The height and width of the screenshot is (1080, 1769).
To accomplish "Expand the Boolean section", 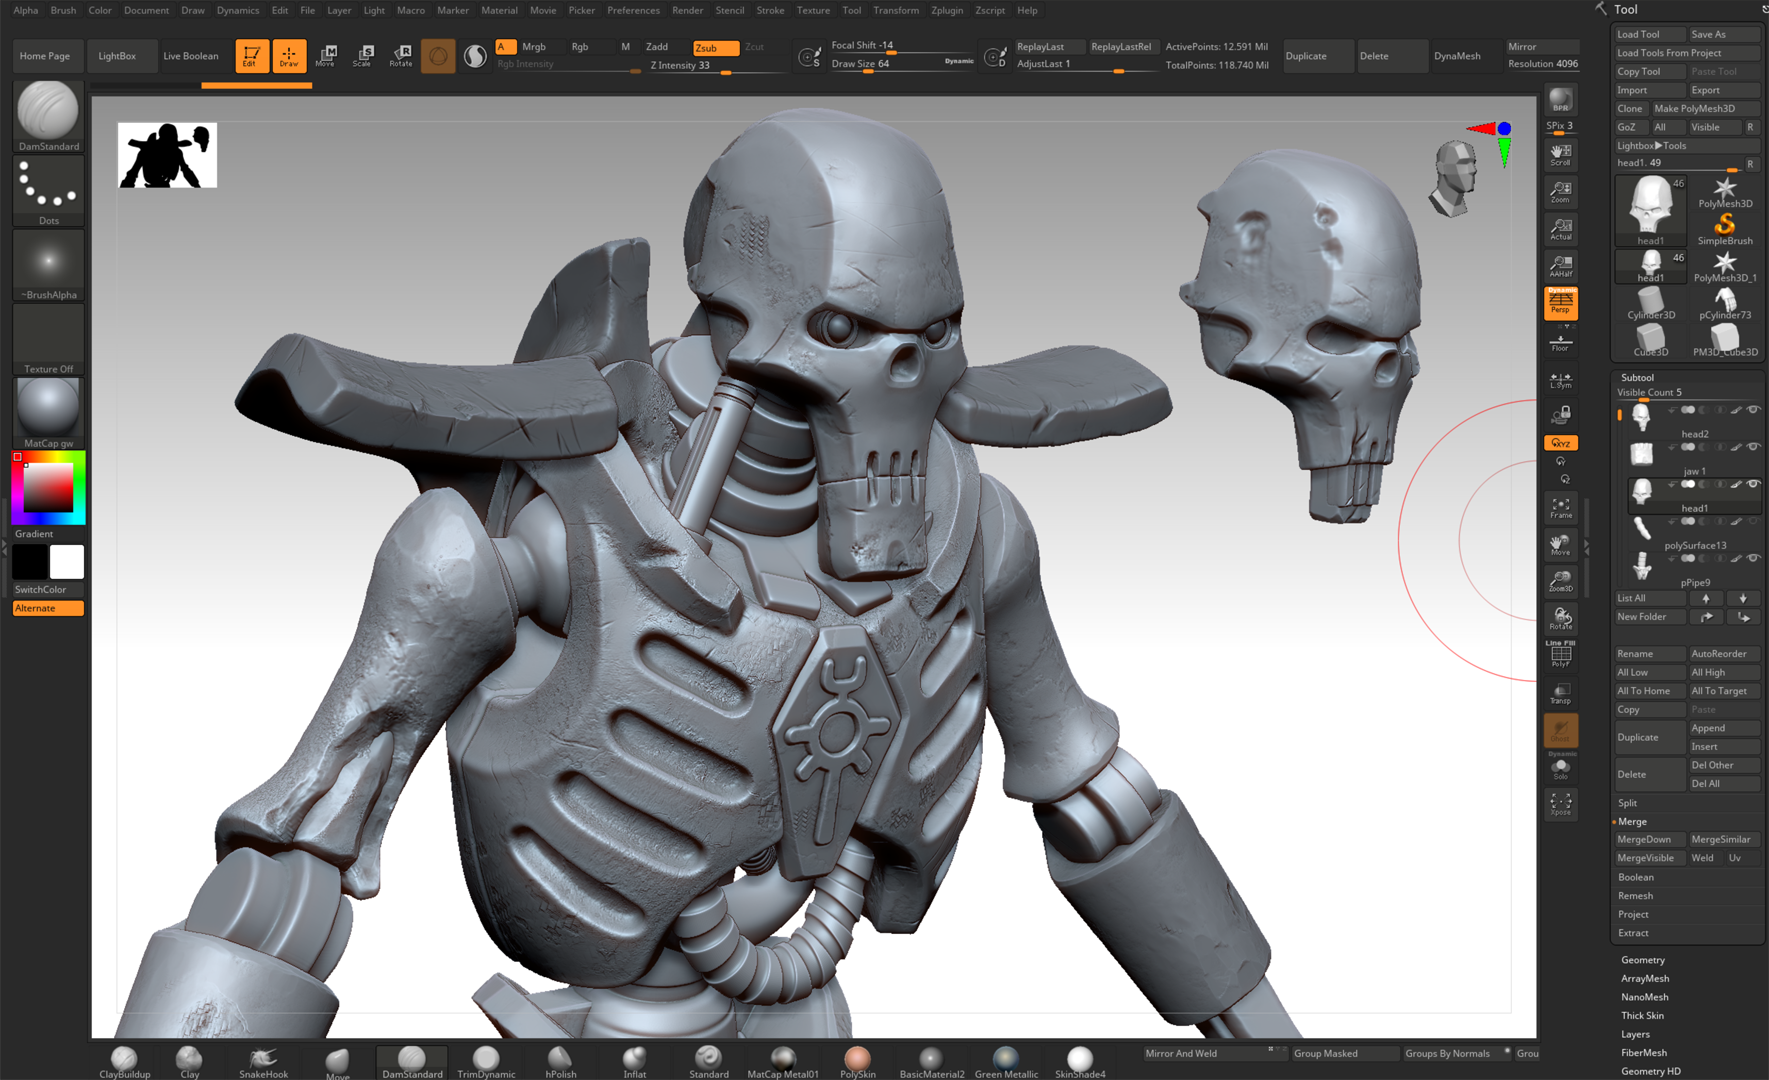I will [x=1636, y=877].
